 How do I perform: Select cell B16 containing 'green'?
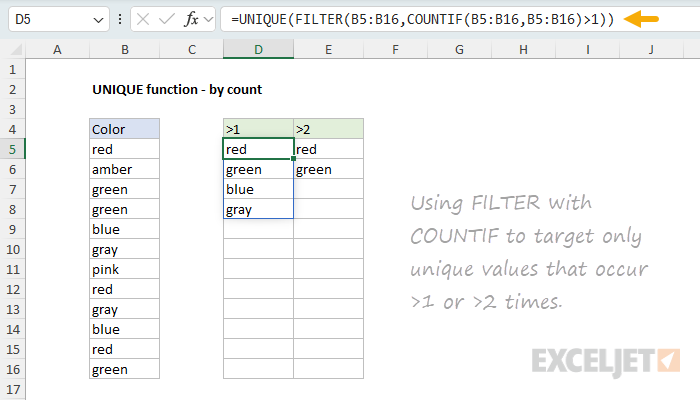pyautogui.click(x=125, y=369)
